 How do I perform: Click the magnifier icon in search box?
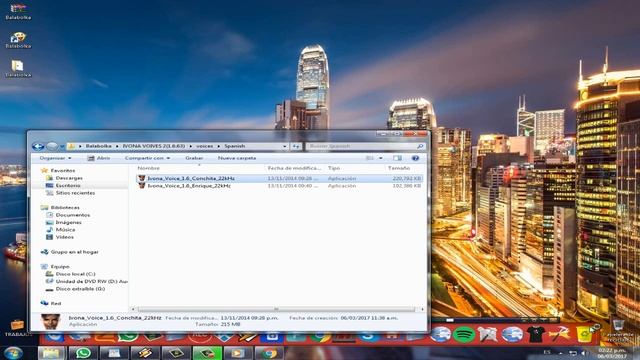click(420, 146)
